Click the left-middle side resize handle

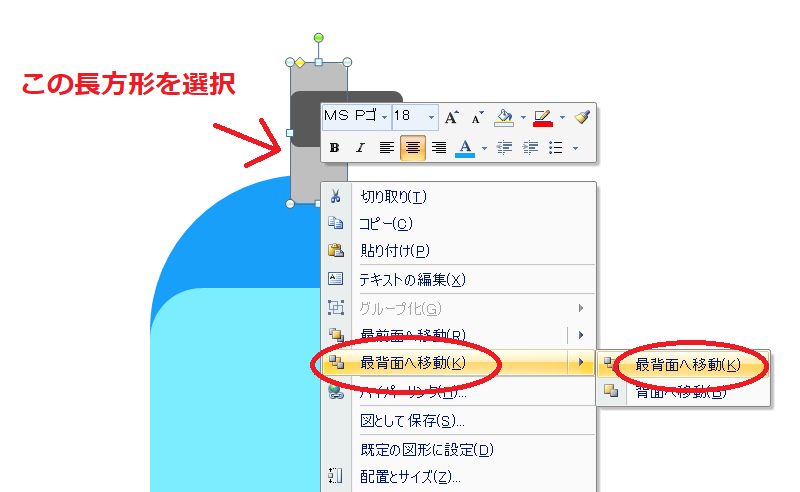tap(290, 133)
